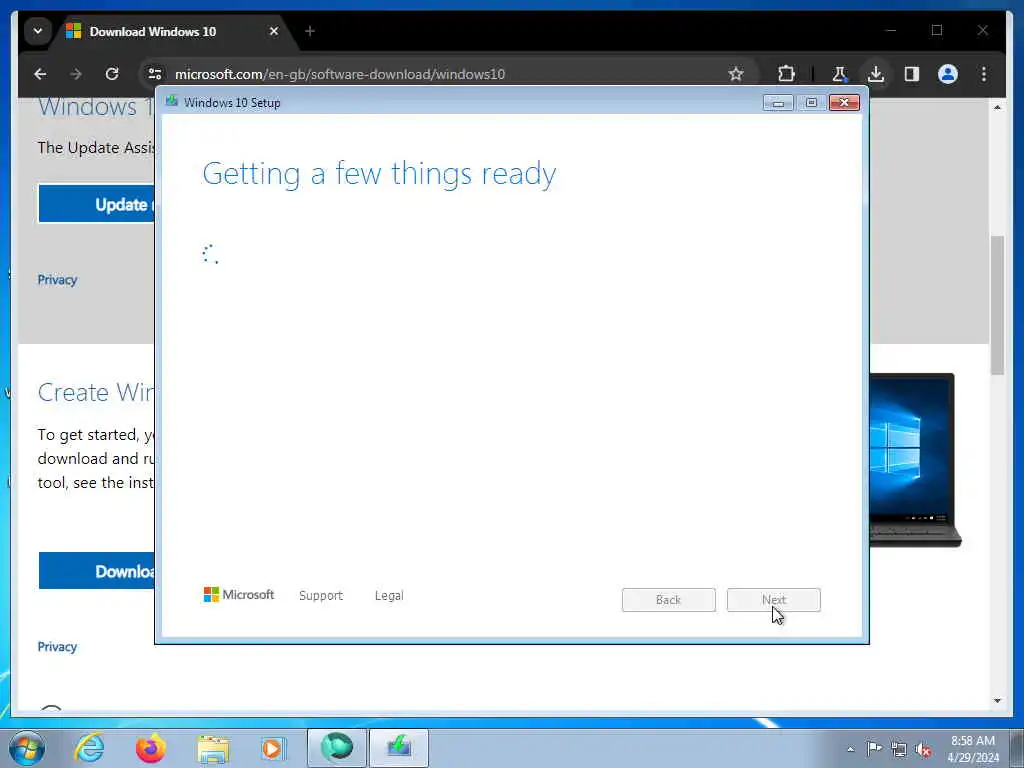This screenshot has width=1024, height=768.
Task: Open the lower Privacy link
Action: pos(57,647)
